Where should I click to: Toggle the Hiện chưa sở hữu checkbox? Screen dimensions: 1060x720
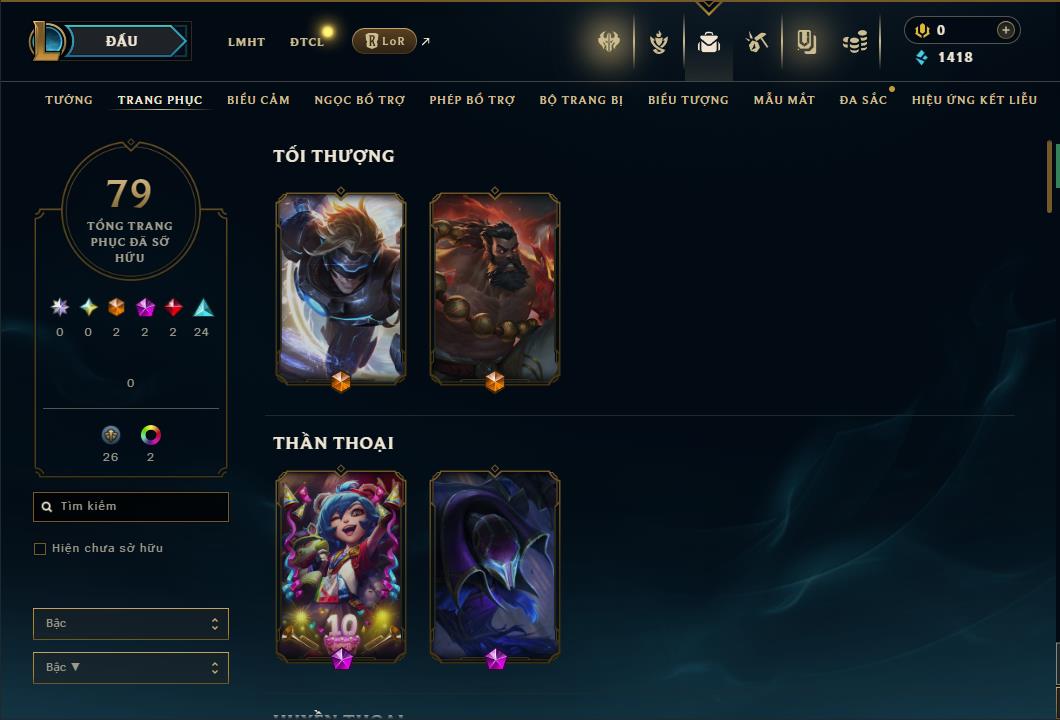[40, 548]
